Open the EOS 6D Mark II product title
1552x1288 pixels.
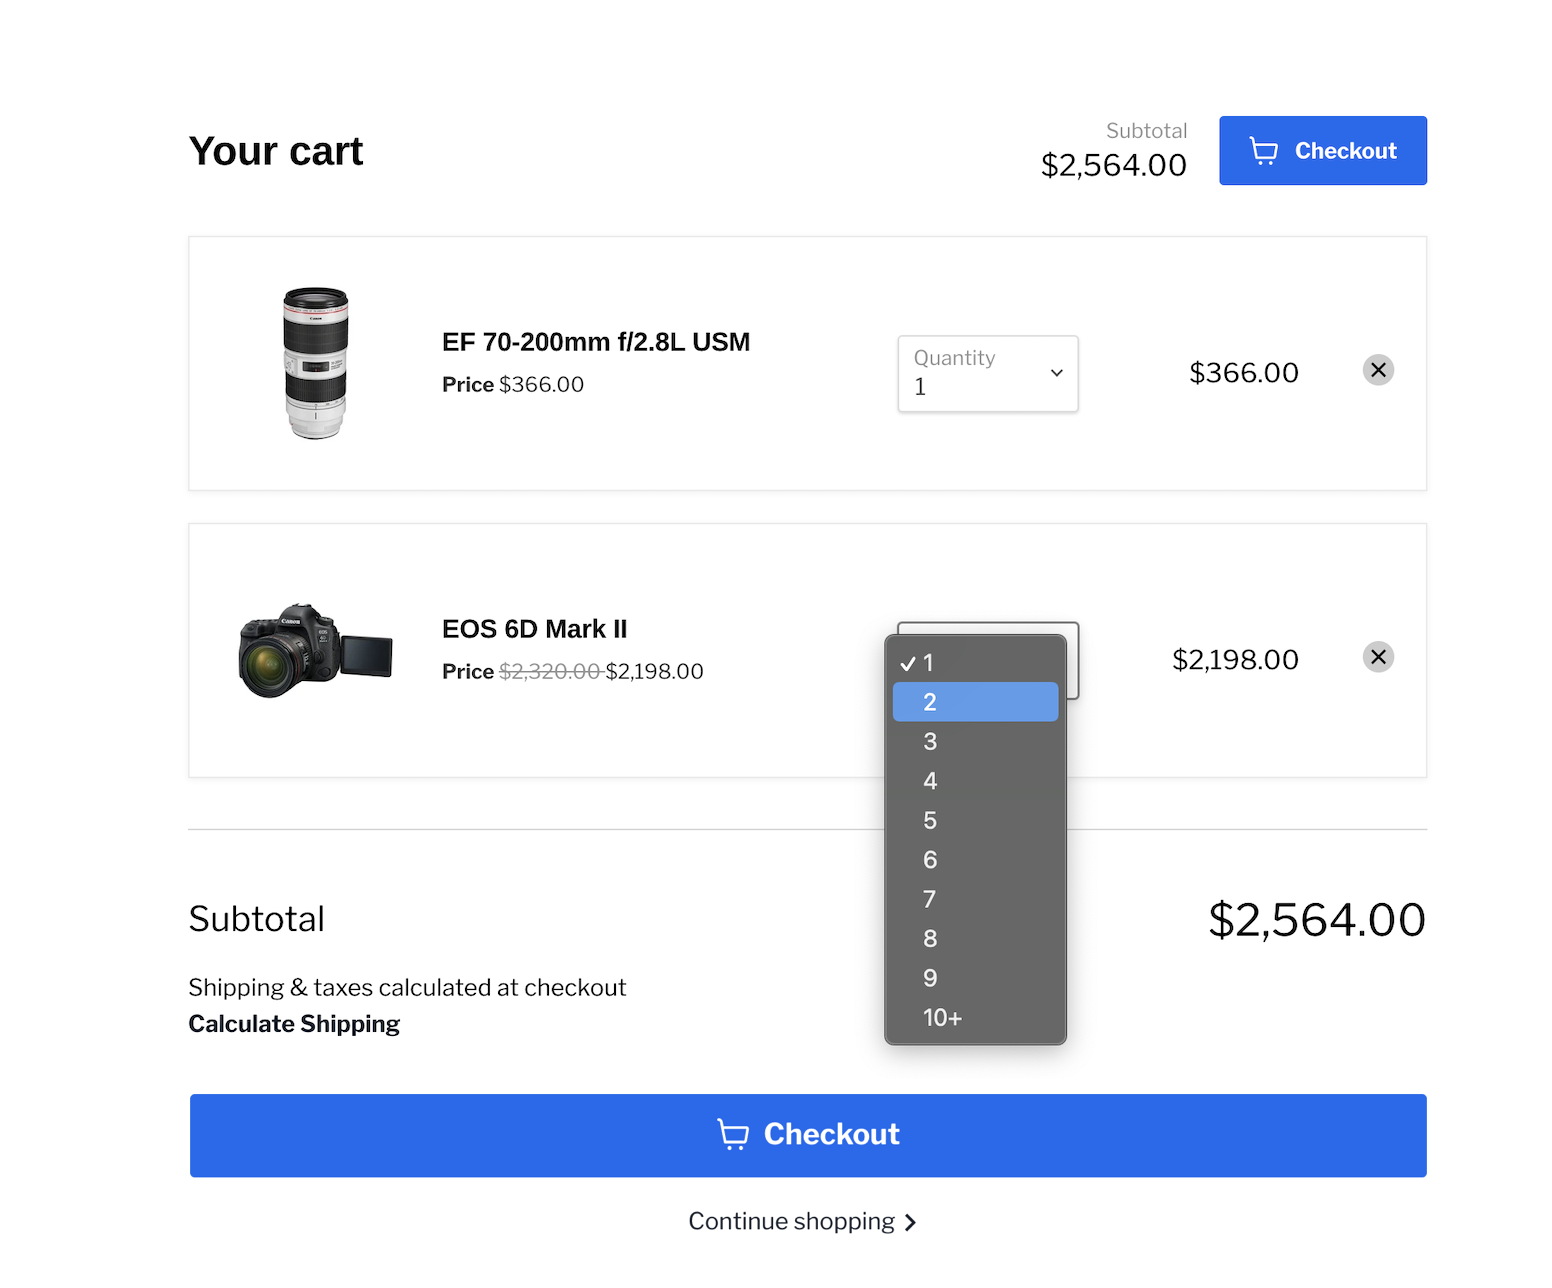pyautogui.click(x=535, y=629)
